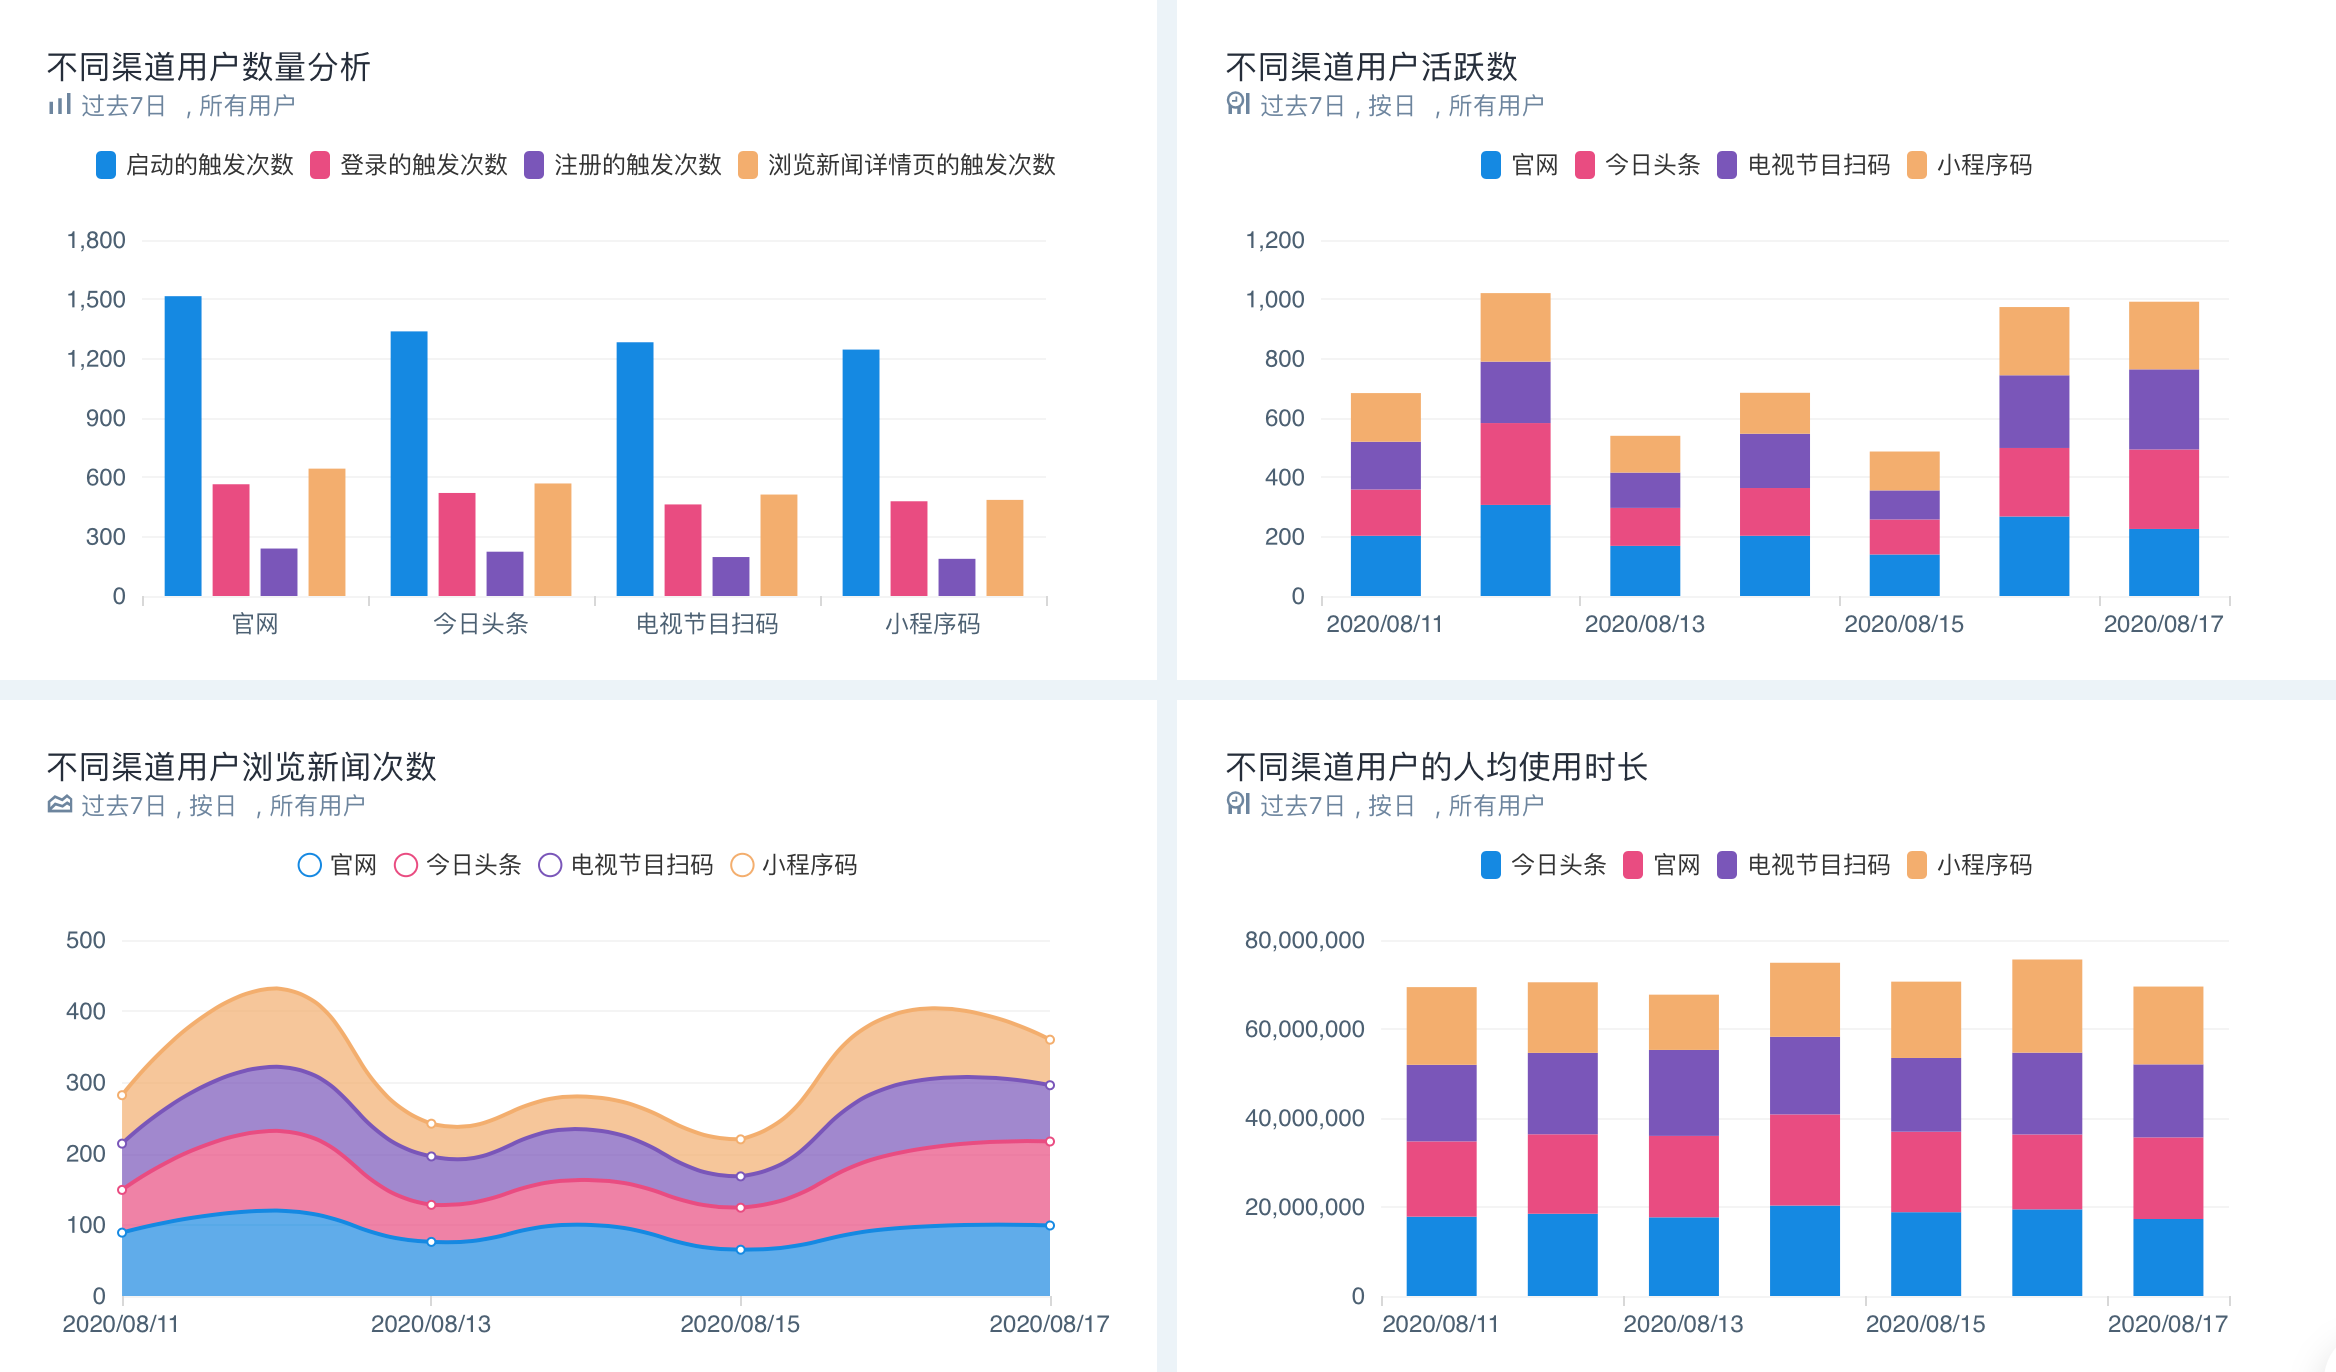
Task: Toggle 浏览新闻详情页的触发次数 legend item
Action: pos(897,165)
